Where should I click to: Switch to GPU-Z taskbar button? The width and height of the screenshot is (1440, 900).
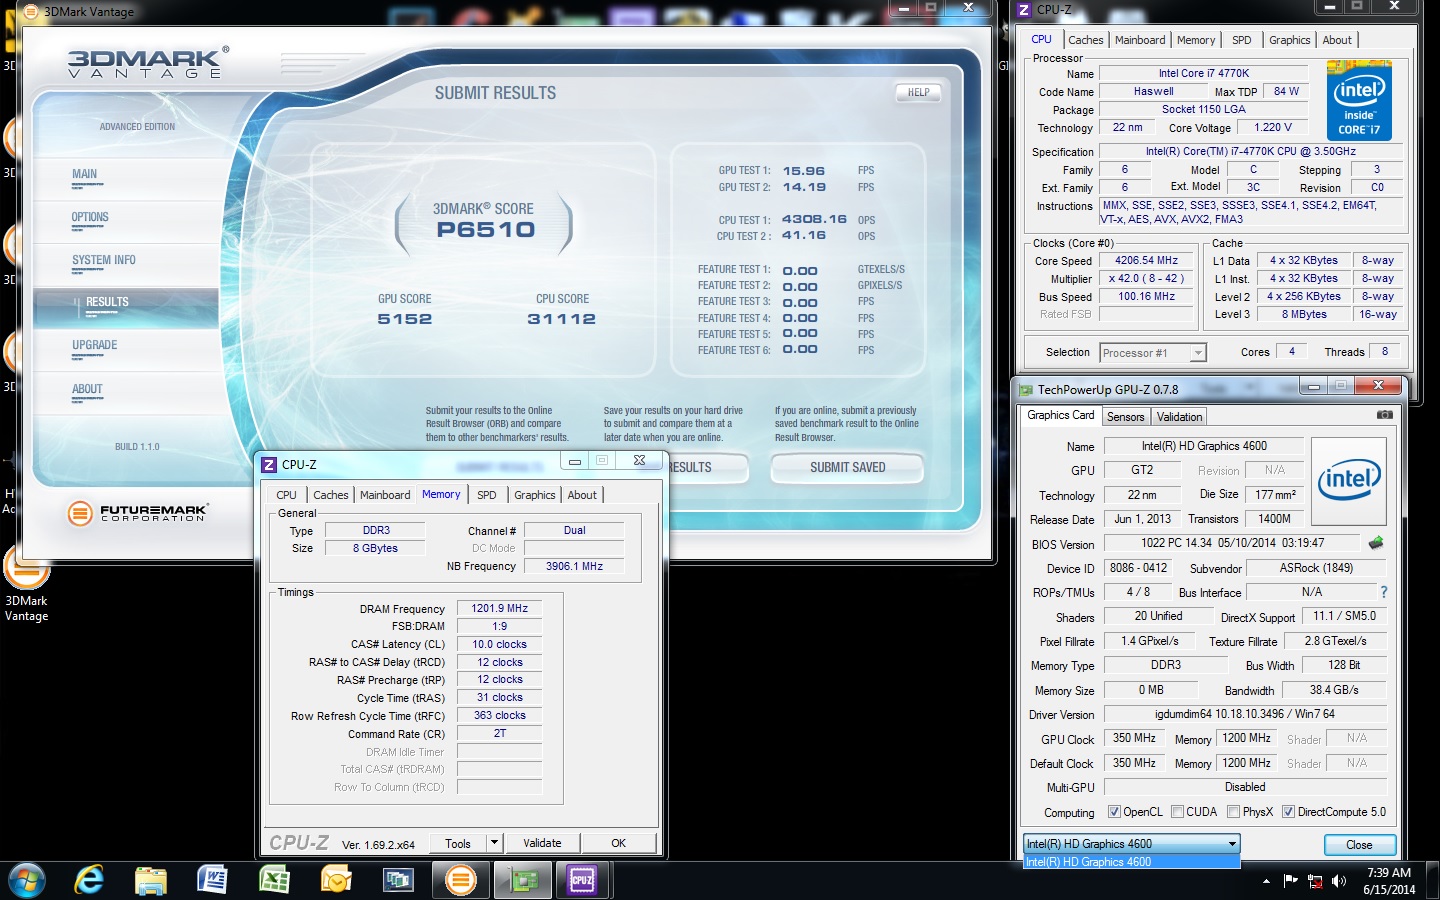click(x=524, y=880)
